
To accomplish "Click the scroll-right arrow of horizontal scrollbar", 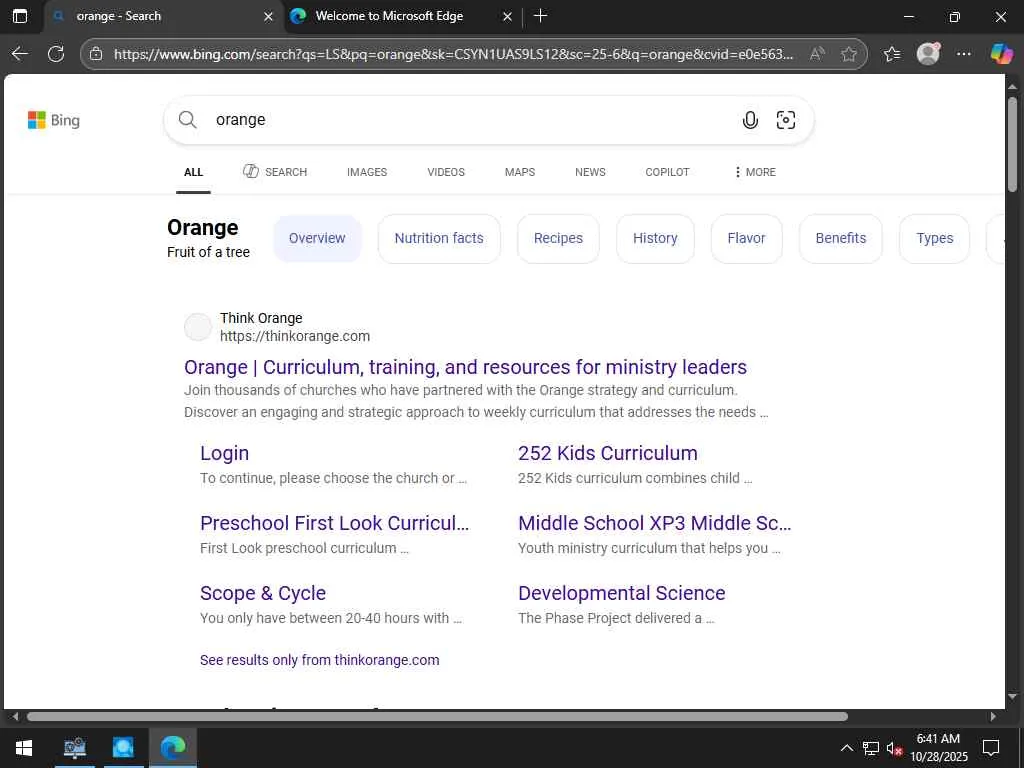I will (x=993, y=716).
